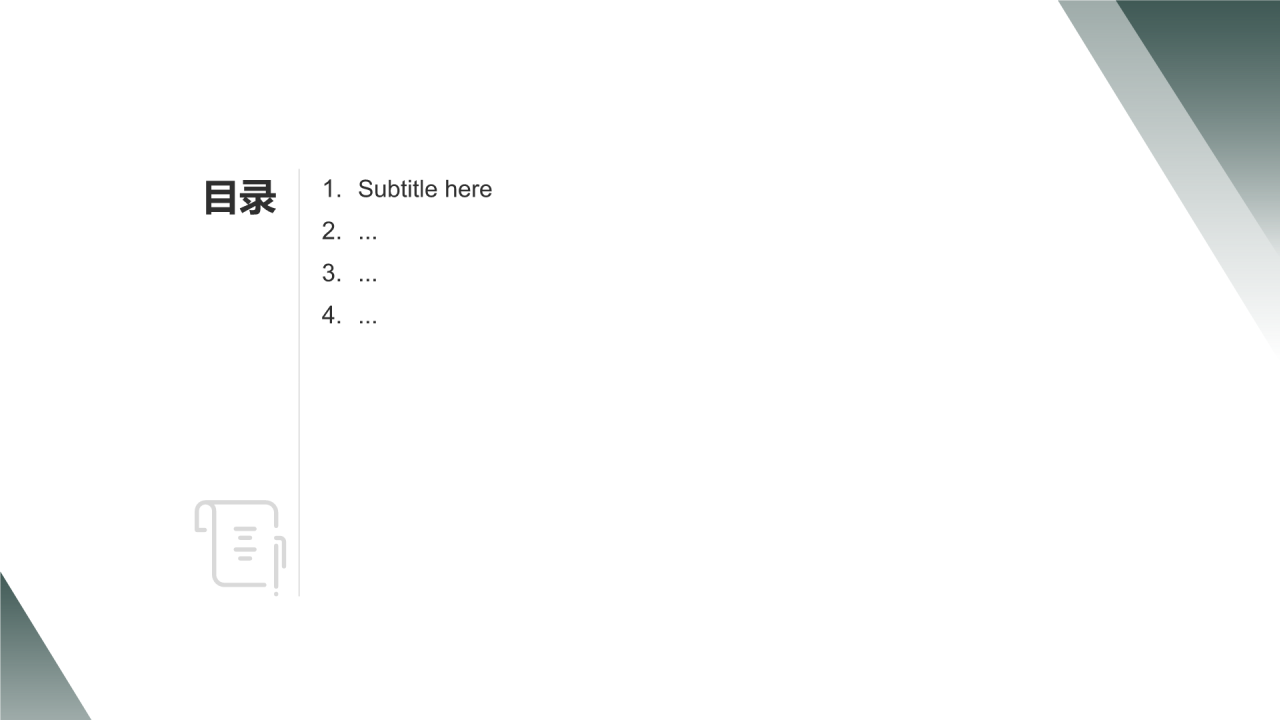Click the light gray diagonal band at top right
1280x720 pixels.
[1150, 100]
